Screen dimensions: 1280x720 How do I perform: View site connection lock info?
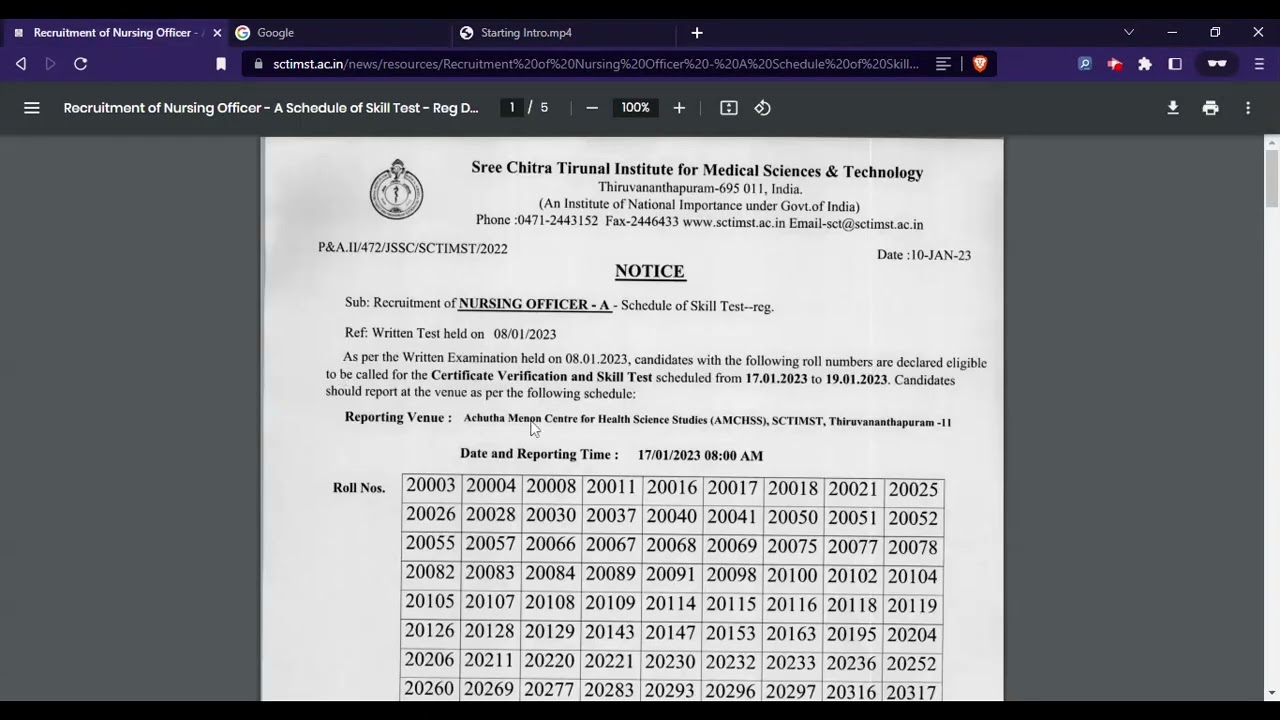(x=259, y=64)
